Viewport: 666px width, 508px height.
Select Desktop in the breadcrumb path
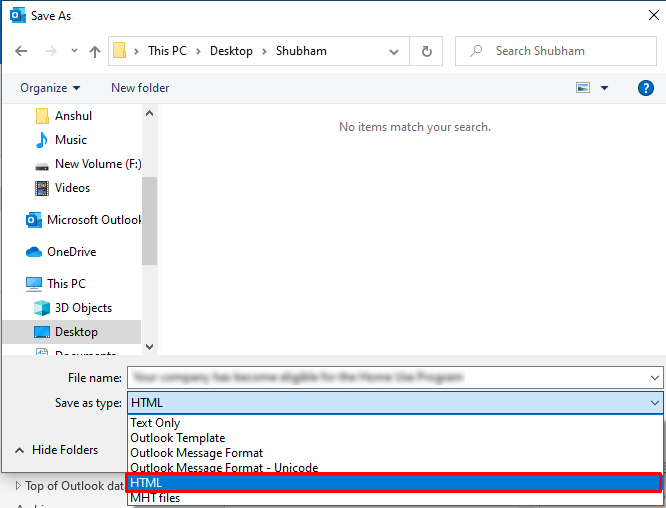coord(231,51)
